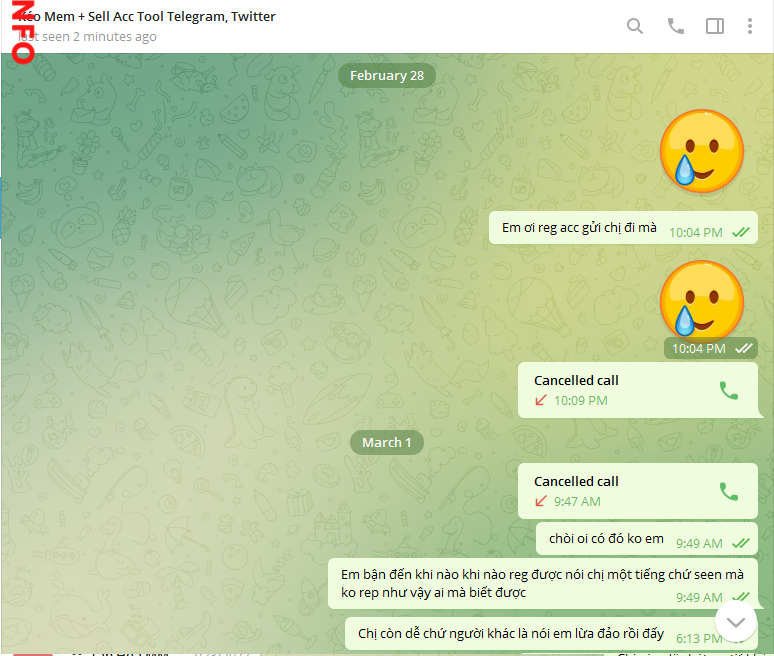
Task: Toggle the right sidebar panel icon
Action: (x=715, y=26)
